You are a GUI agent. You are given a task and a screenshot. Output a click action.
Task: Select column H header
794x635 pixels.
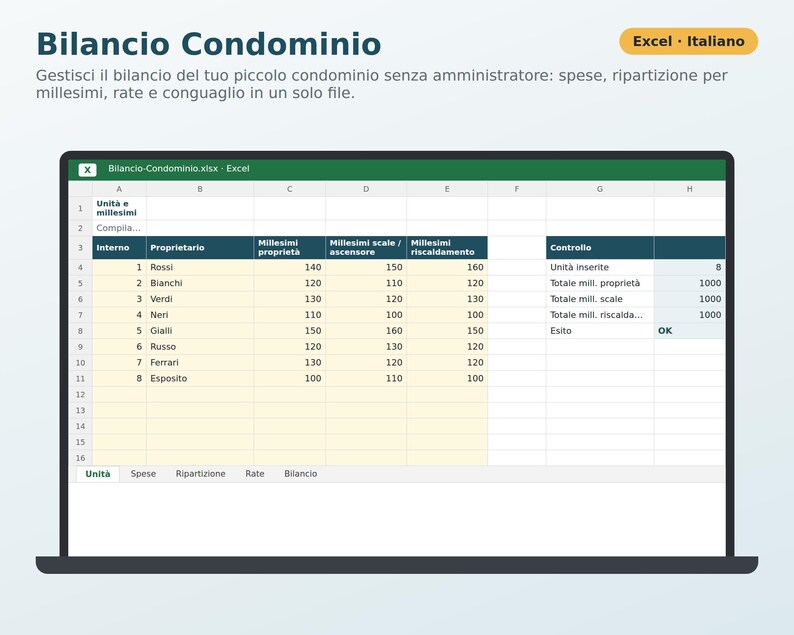tap(690, 189)
